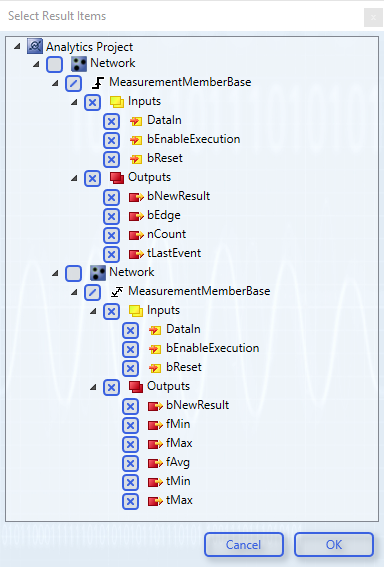Click the bEdge output icon
The image size is (384, 567).
(x=136, y=216)
